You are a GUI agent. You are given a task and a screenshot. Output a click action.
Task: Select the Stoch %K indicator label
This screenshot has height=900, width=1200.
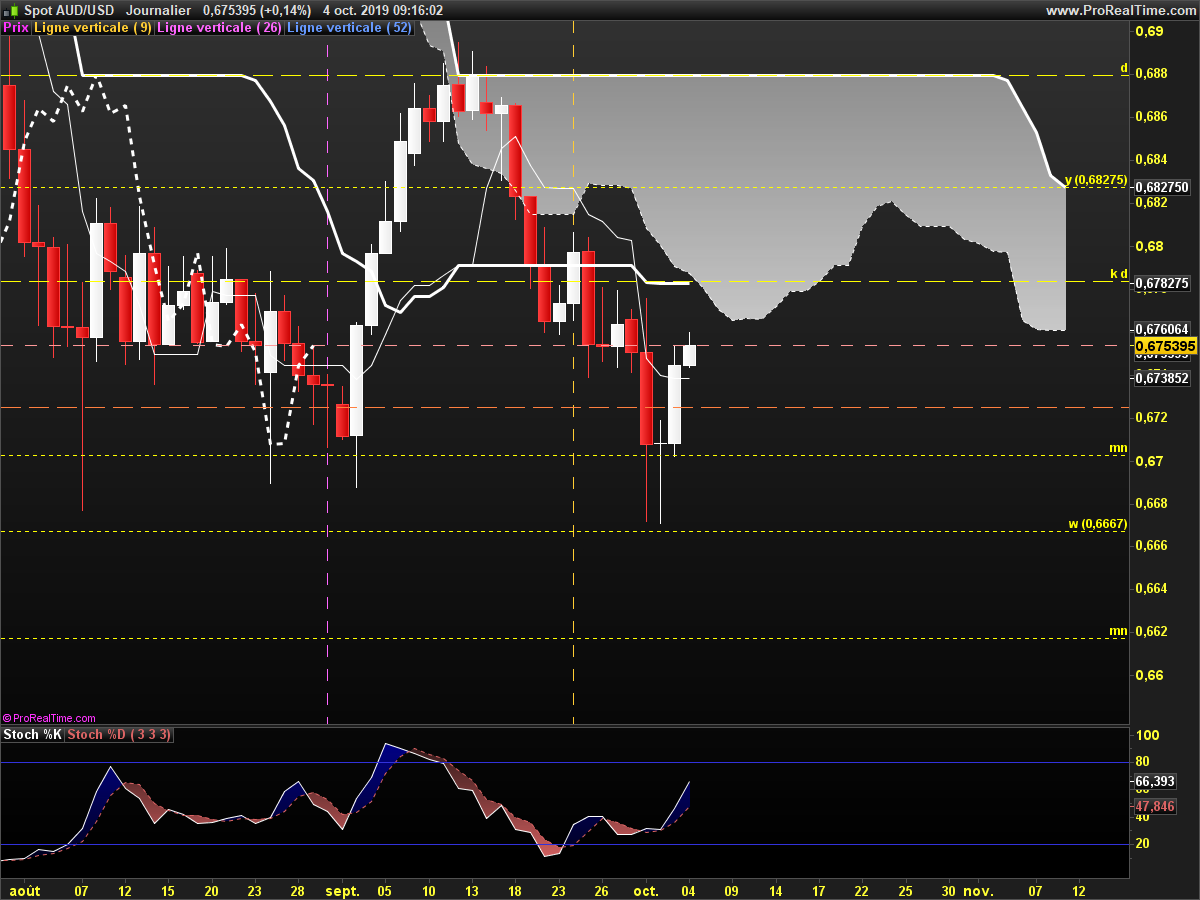tap(33, 735)
